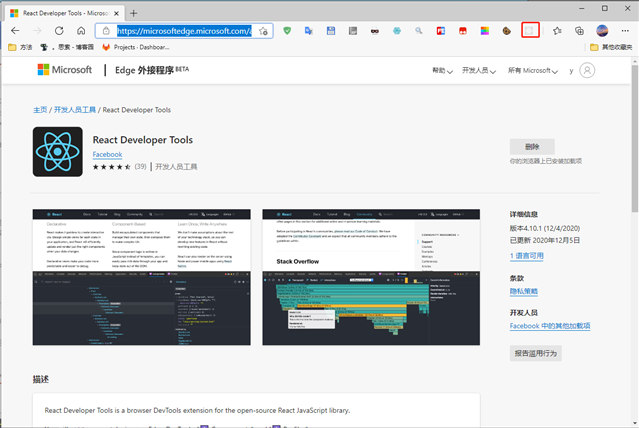Select the React Developer Tools browser tab
The width and height of the screenshot is (639, 428).
(x=65, y=13)
